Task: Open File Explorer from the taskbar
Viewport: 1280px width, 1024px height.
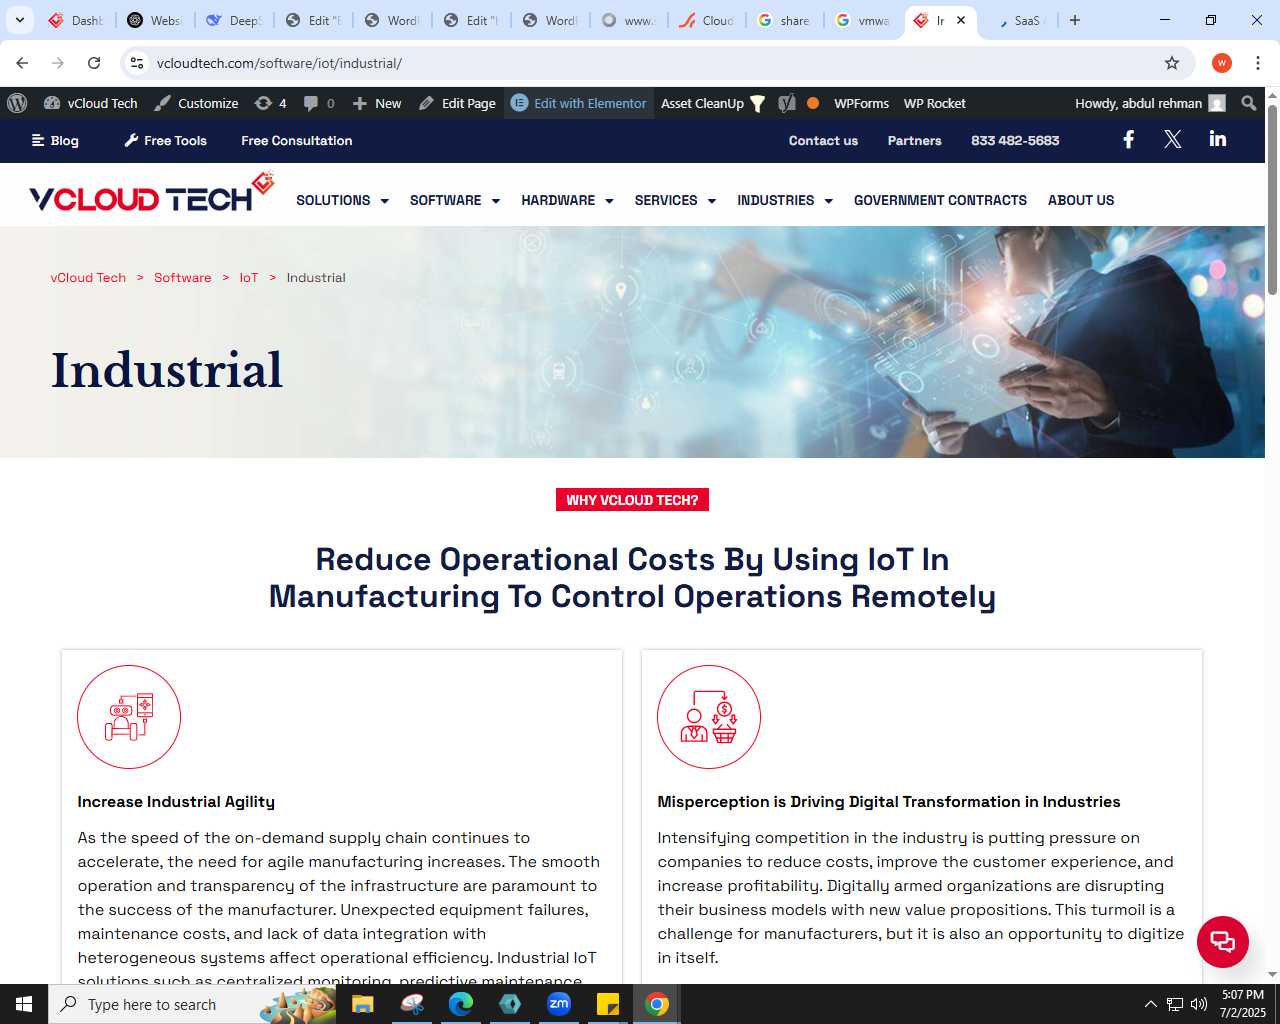Action: [x=363, y=1004]
